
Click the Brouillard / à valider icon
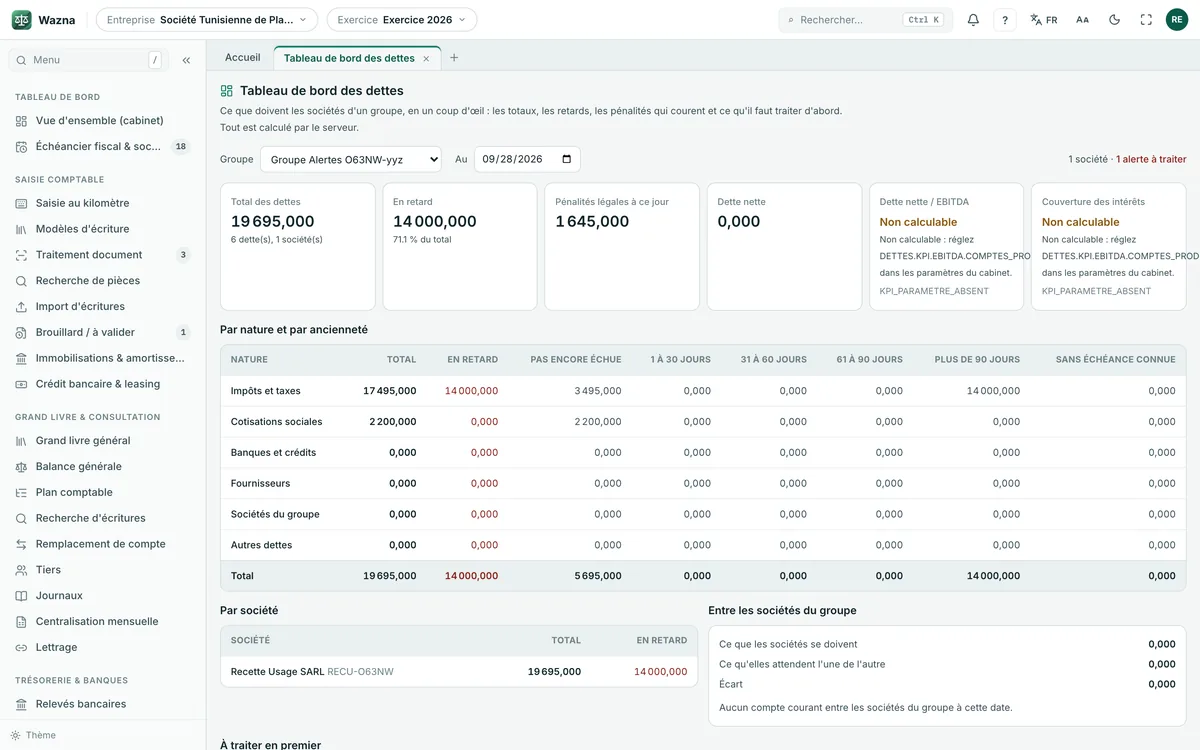[22, 333]
